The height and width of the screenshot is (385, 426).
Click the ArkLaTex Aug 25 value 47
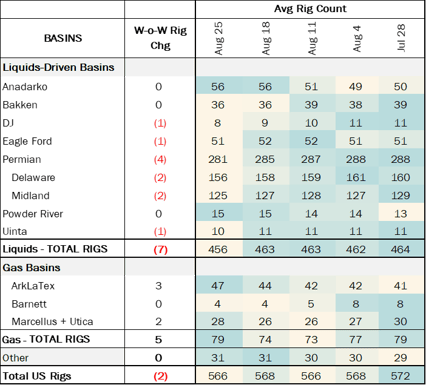(x=218, y=286)
